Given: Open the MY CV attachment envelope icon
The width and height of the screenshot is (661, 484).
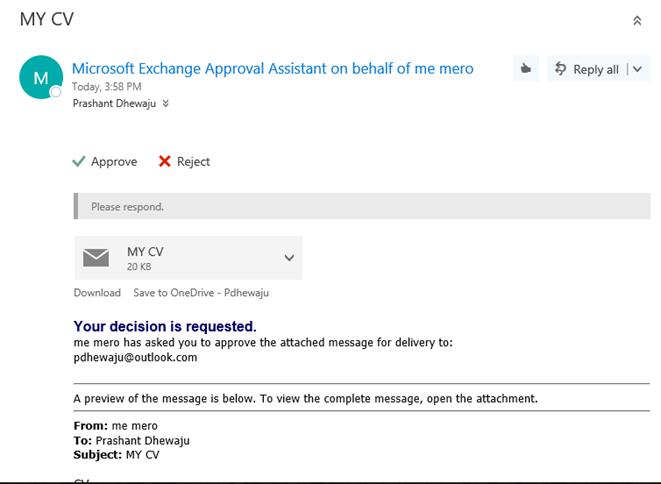Looking at the screenshot, I should pyautogui.click(x=96, y=258).
